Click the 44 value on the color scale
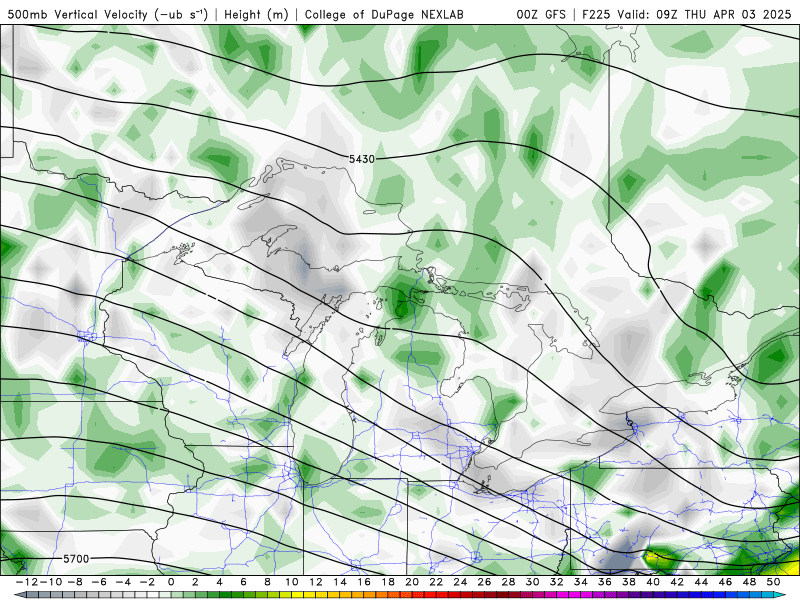 point(701,582)
